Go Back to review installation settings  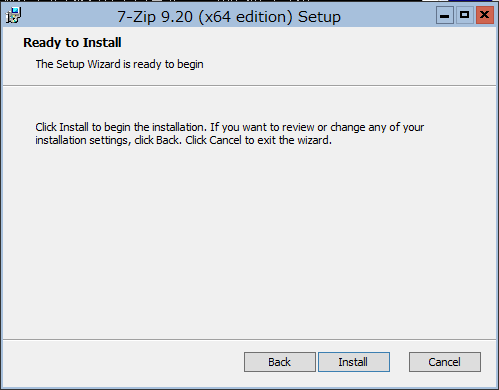pyautogui.click(x=280, y=362)
